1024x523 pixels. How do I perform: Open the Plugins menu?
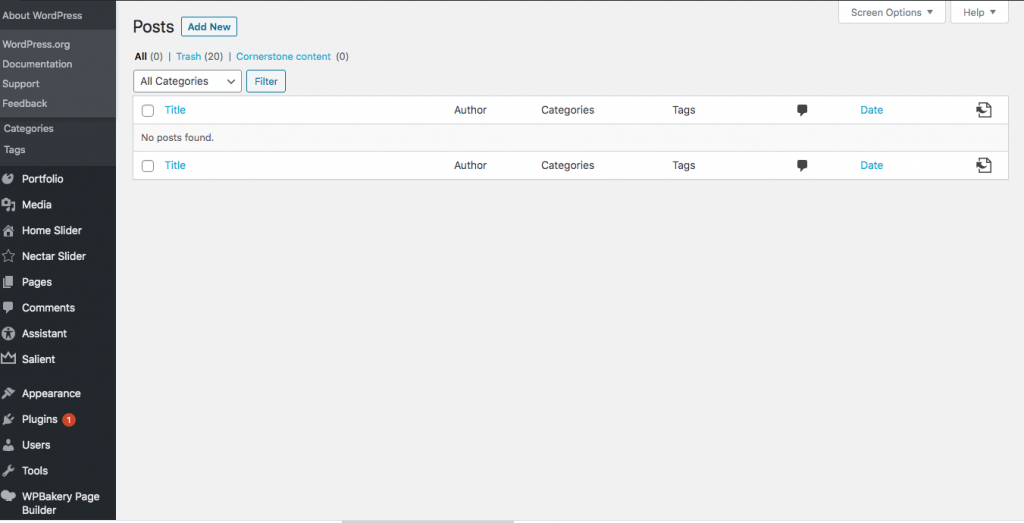point(39,419)
